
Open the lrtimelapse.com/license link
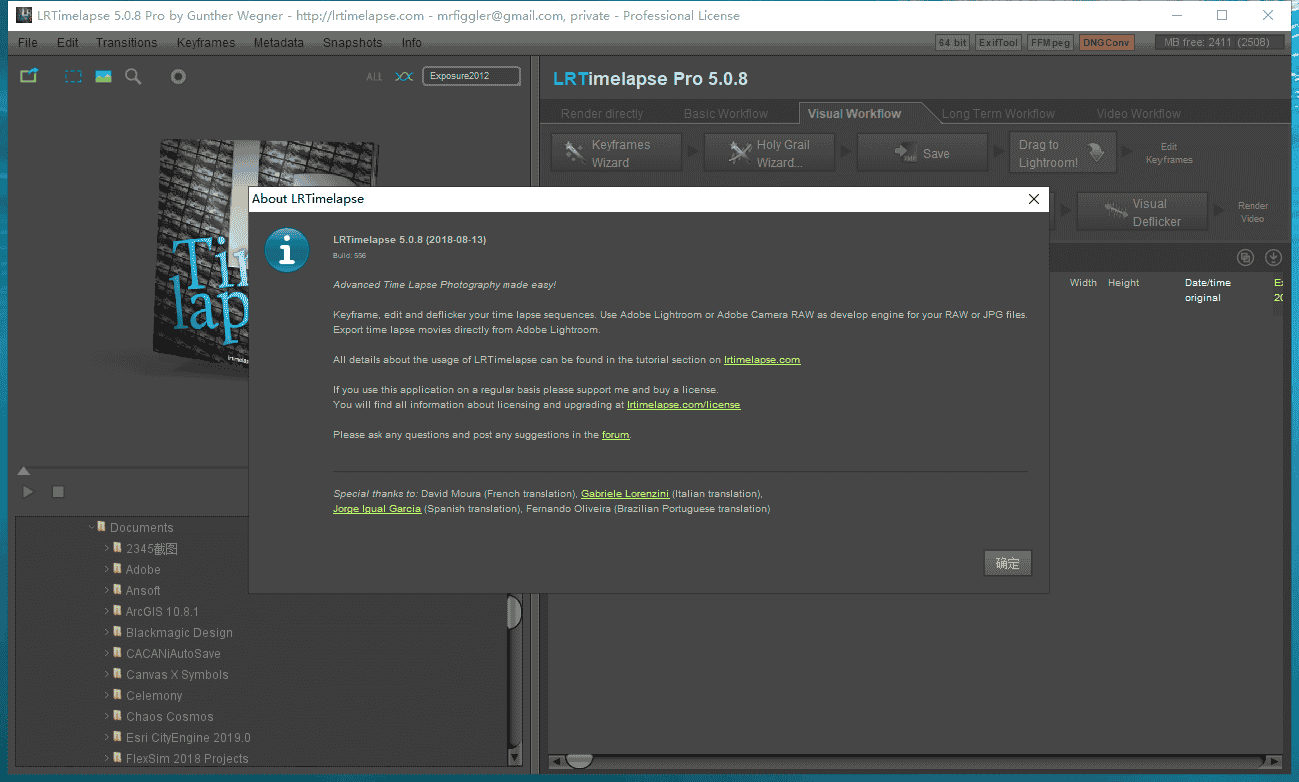tap(683, 405)
